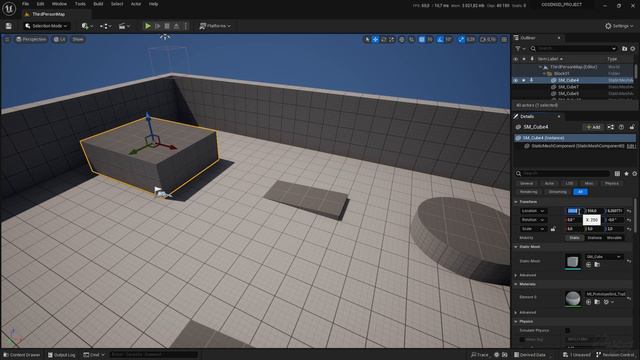Open the Build menu
This screenshot has width=640, height=360.
[98, 4]
